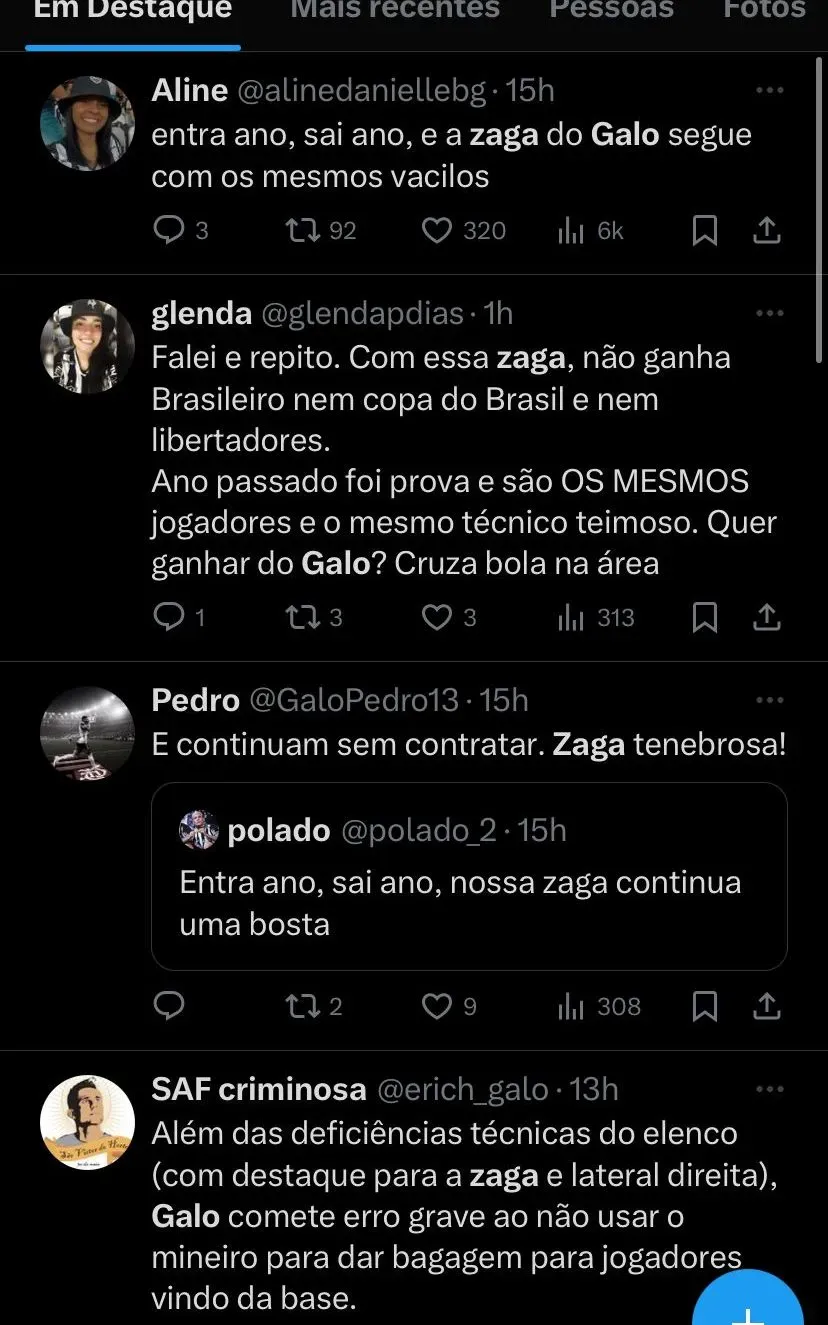Switch to the Pessoas tab
828x1325 pixels.
611,12
